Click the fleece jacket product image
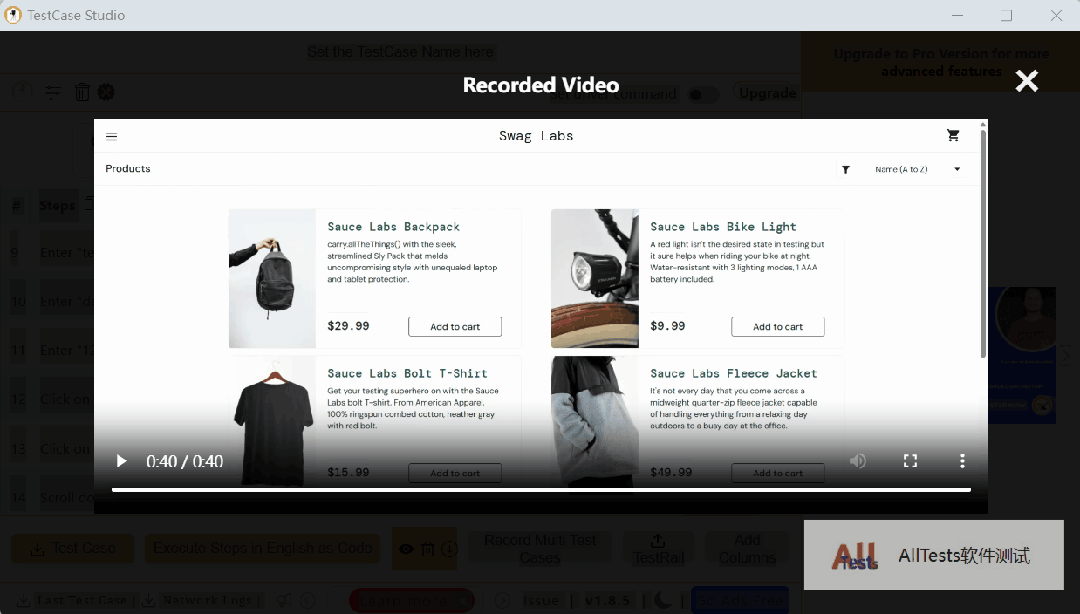Viewport: 1080px width, 614px height. click(595, 421)
